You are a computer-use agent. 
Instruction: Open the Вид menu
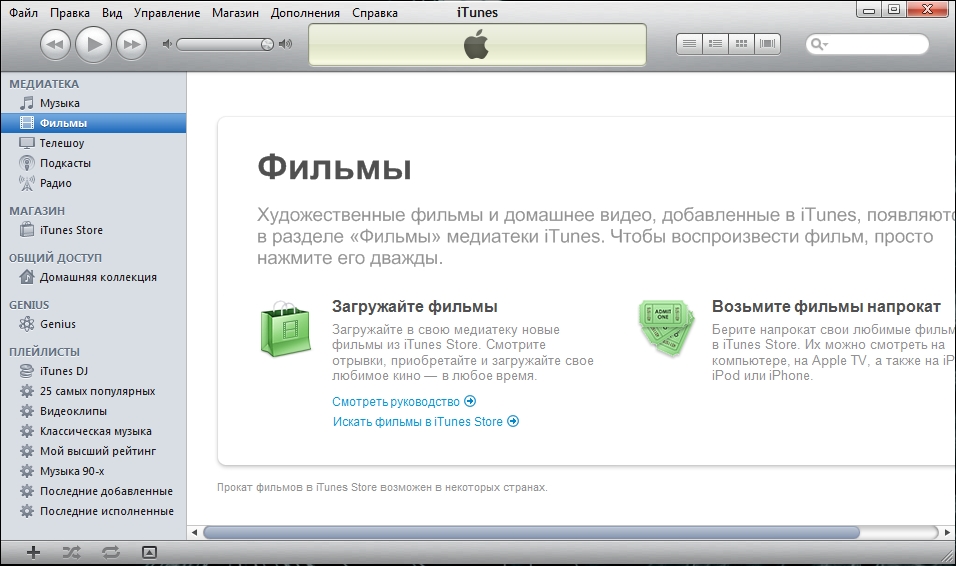coord(112,13)
